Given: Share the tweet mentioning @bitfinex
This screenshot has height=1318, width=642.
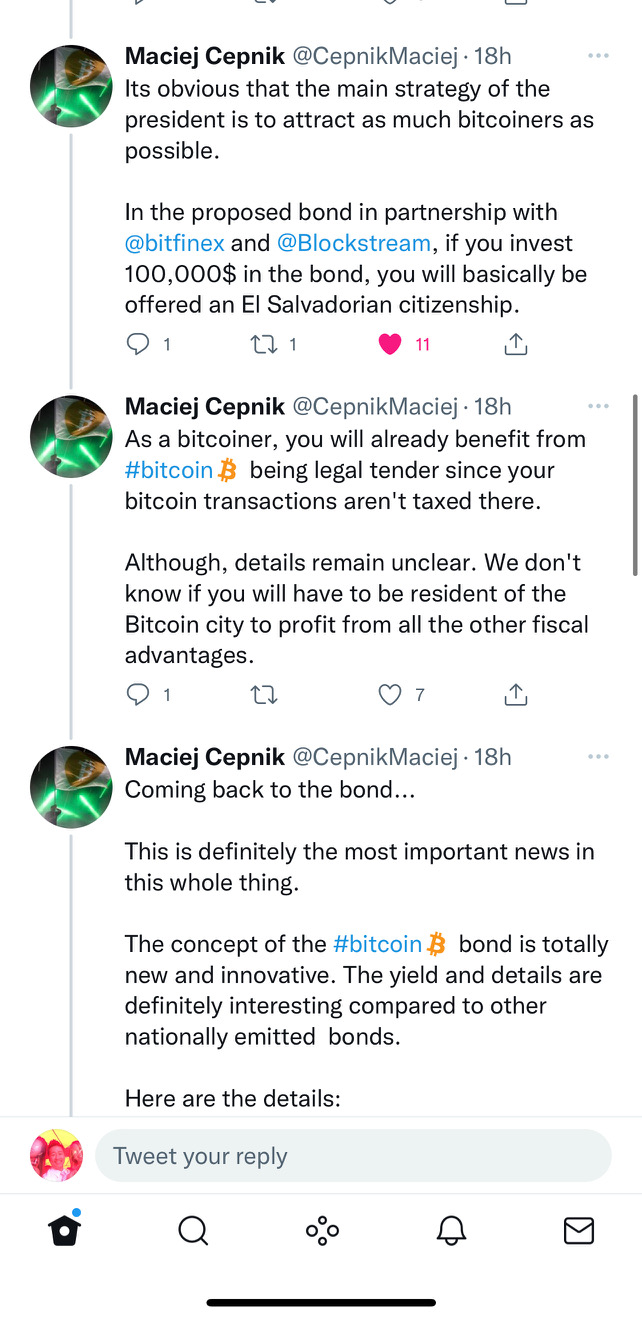Looking at the screenshot, I should point(515,345).
